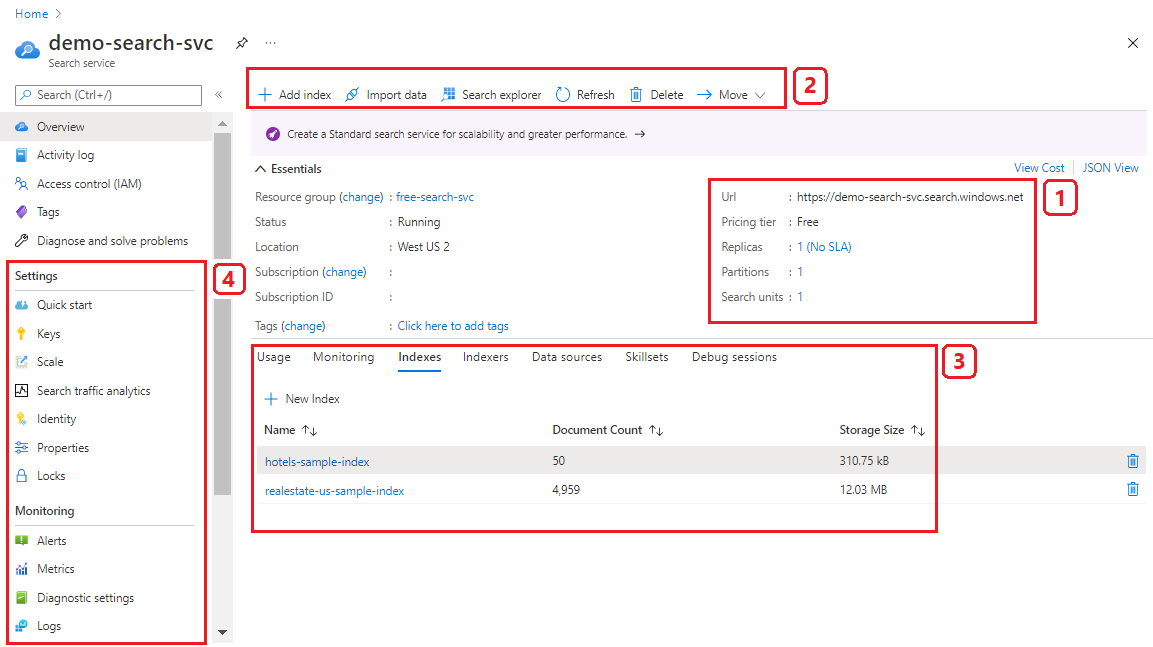Click the sidebar scroll up arrow
The width and height of the screenshot is (1153, 647).
tap(222, 124)
